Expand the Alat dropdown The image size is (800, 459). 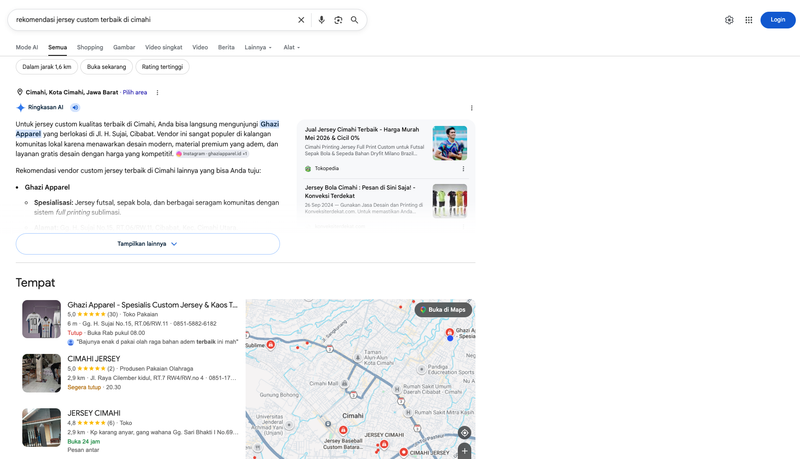tap(291, 47)
